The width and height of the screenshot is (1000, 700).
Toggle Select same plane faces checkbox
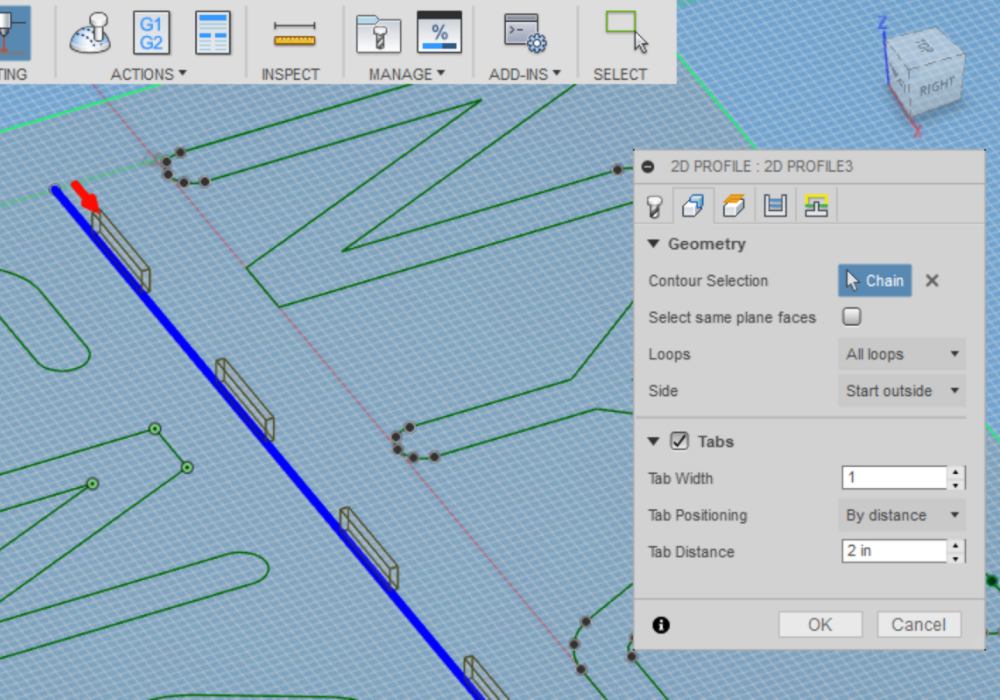851,316
